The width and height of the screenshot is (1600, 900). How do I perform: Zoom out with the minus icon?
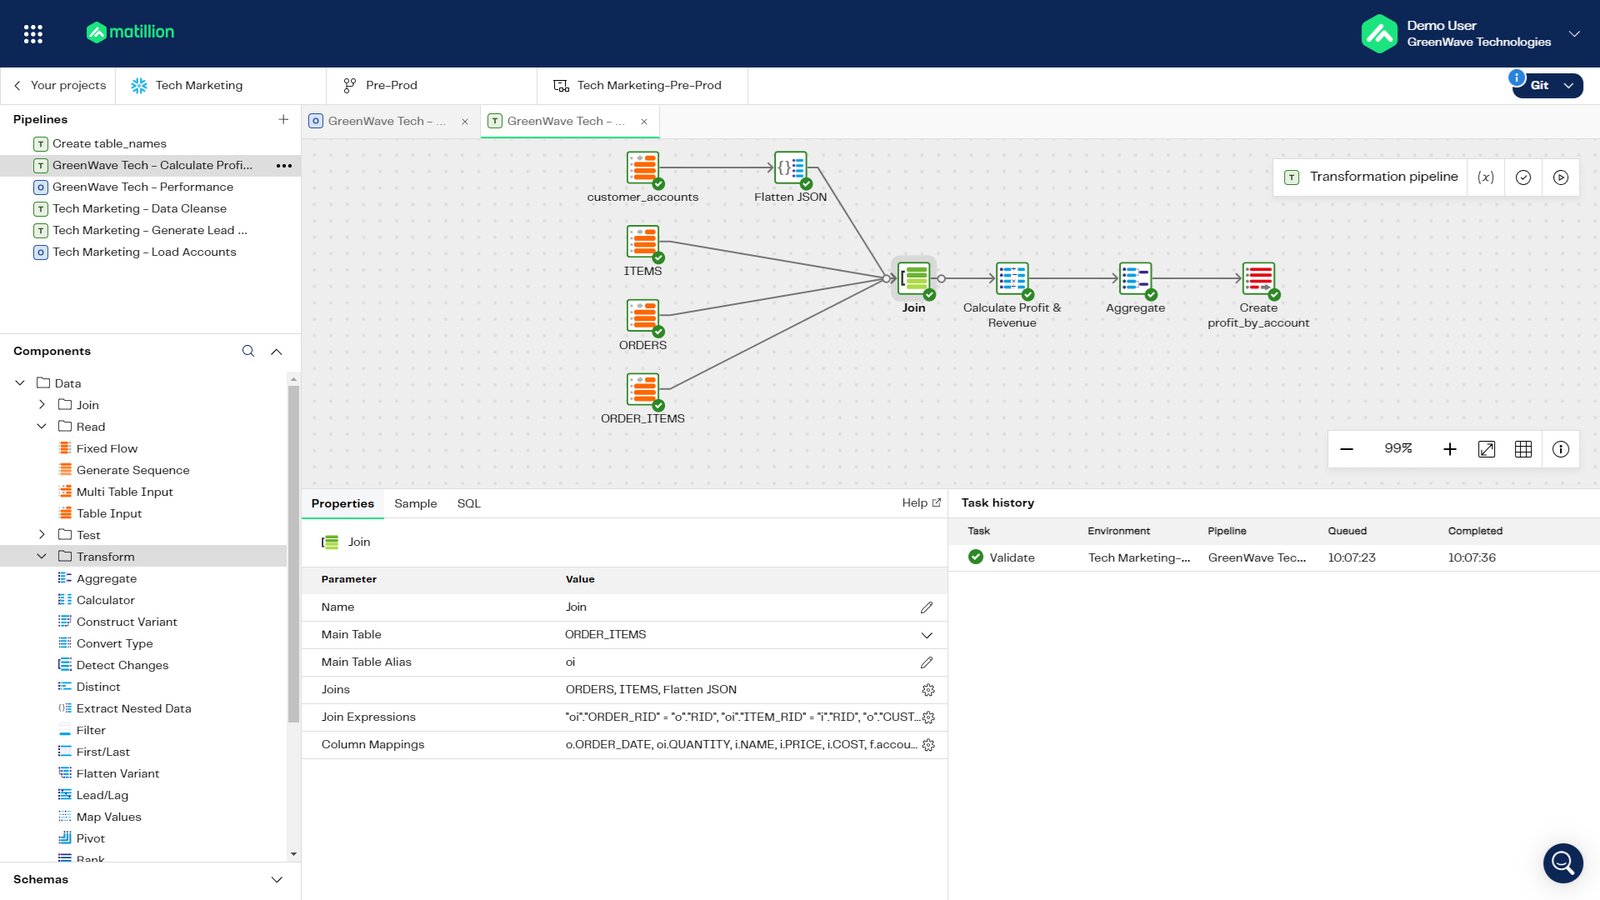point(1347,449)
